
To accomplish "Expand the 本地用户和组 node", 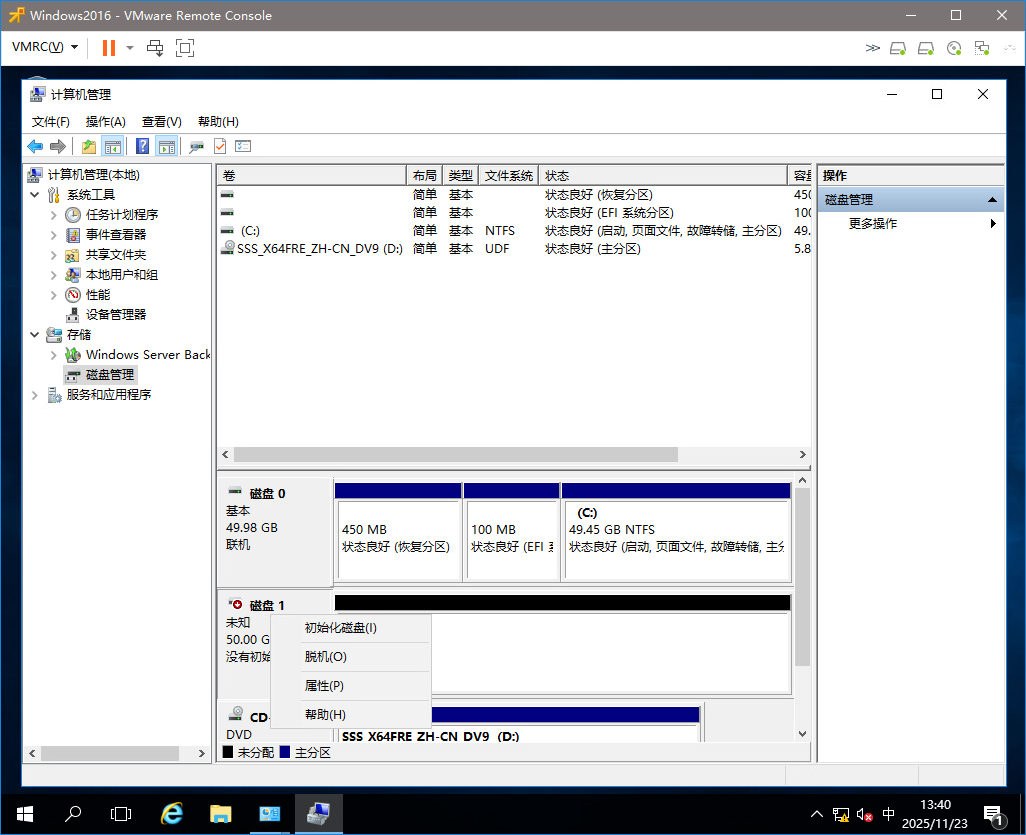I will (x=54, y=275).
